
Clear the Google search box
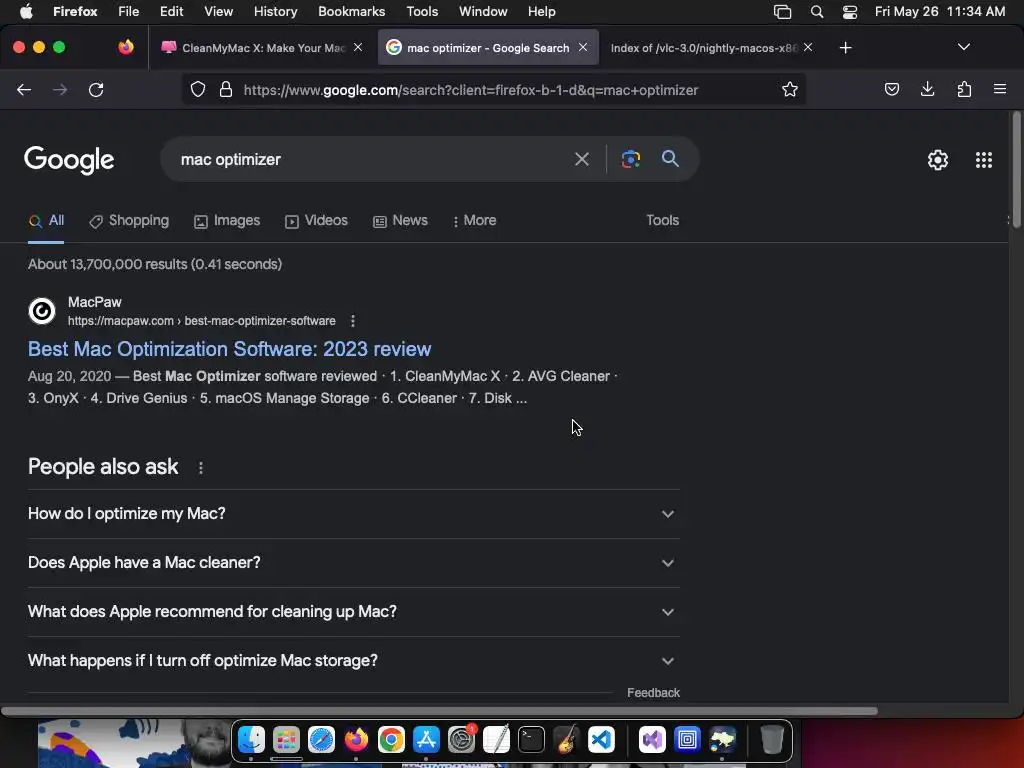[581, 159]
